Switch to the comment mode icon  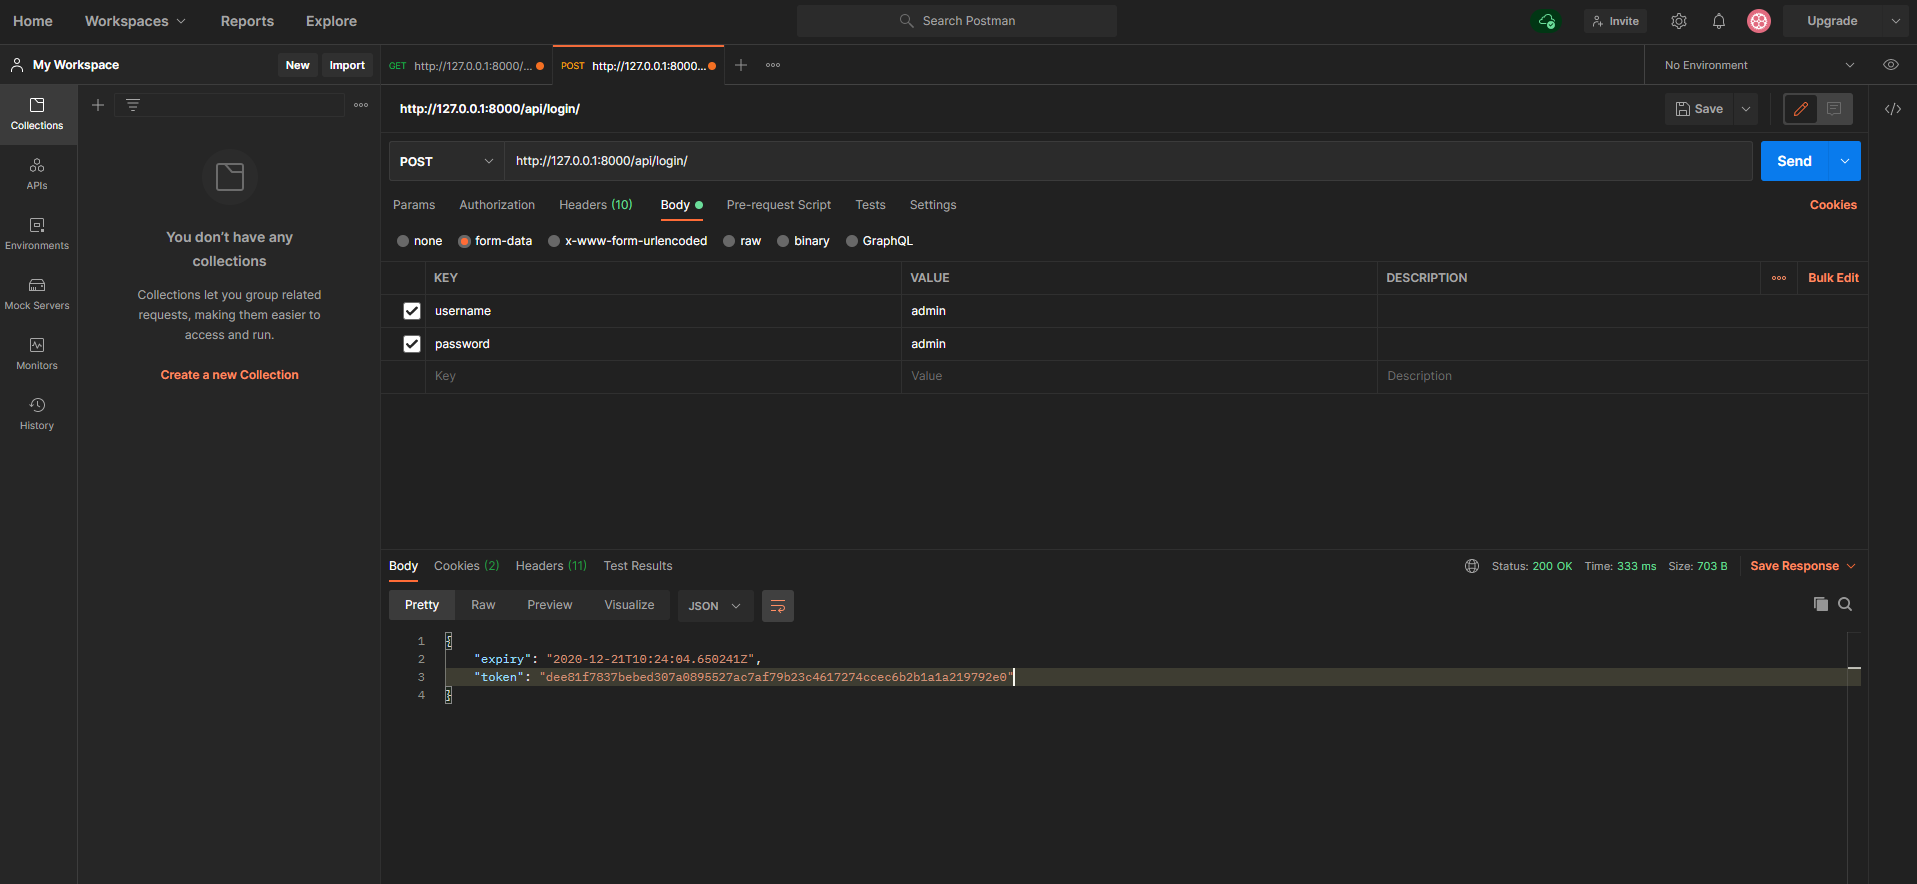click(1834, 109)
